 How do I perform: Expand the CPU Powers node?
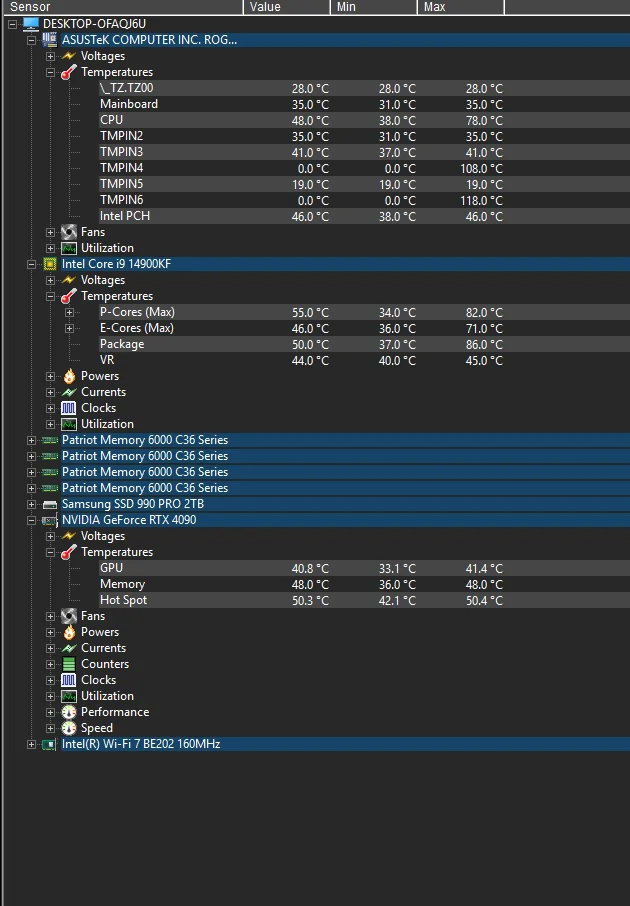pos(50,377)
